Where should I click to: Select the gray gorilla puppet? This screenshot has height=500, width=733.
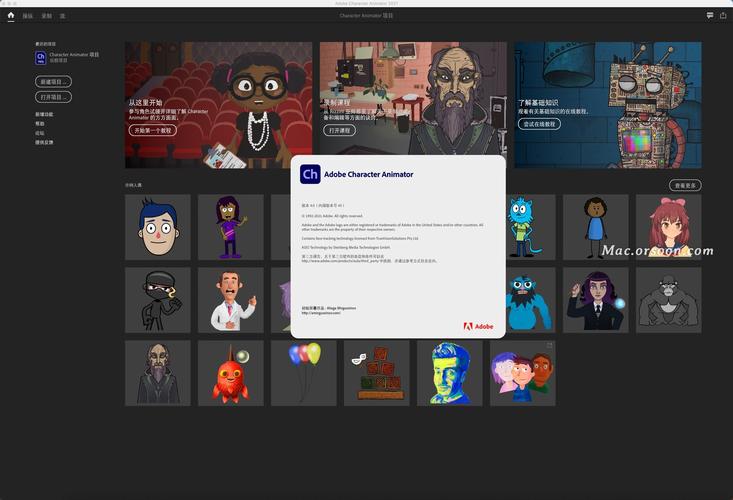(668, 300)
